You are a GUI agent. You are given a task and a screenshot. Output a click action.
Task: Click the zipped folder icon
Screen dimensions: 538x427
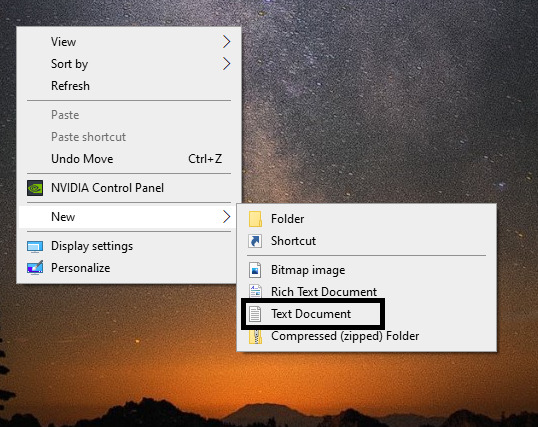[x=255, y=336]
